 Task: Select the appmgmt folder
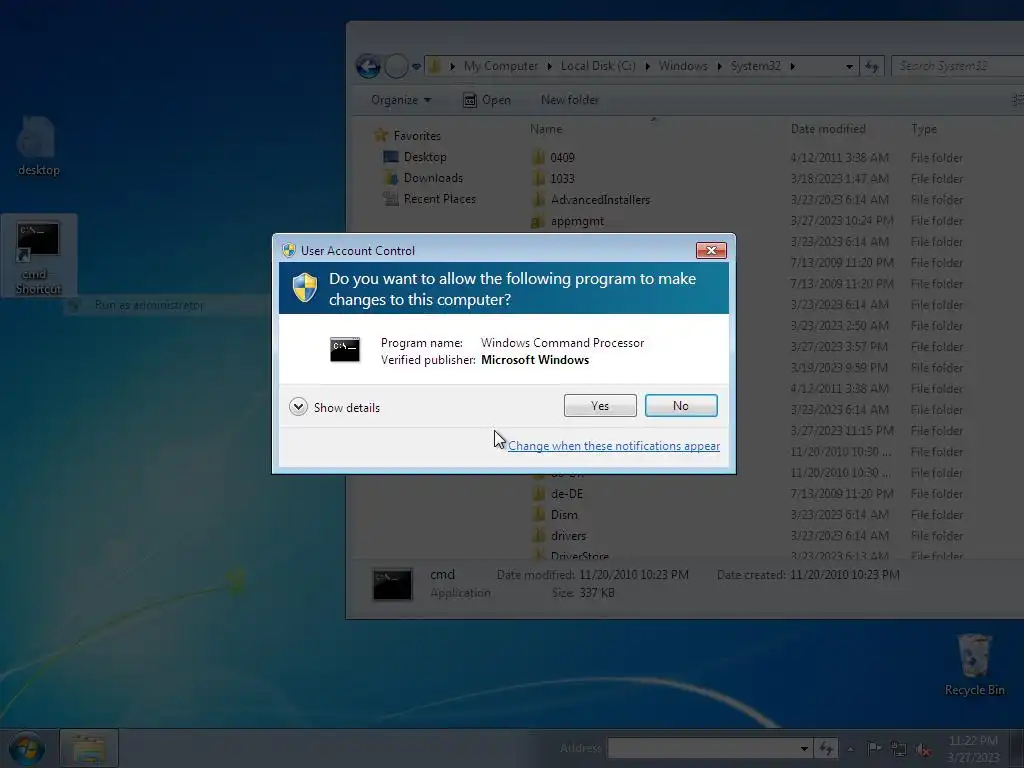click(x=577, y=221)
